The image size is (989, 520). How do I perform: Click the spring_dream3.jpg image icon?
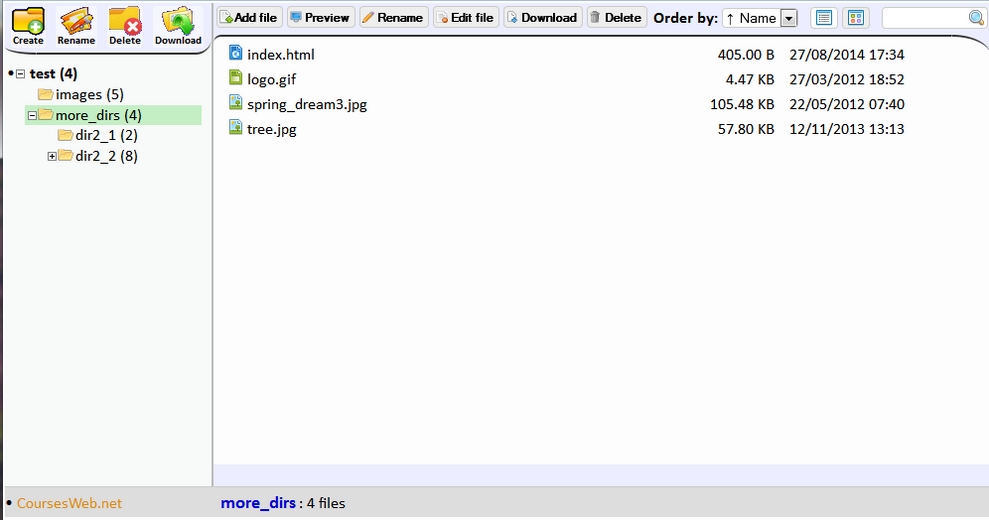click(235, 102)
